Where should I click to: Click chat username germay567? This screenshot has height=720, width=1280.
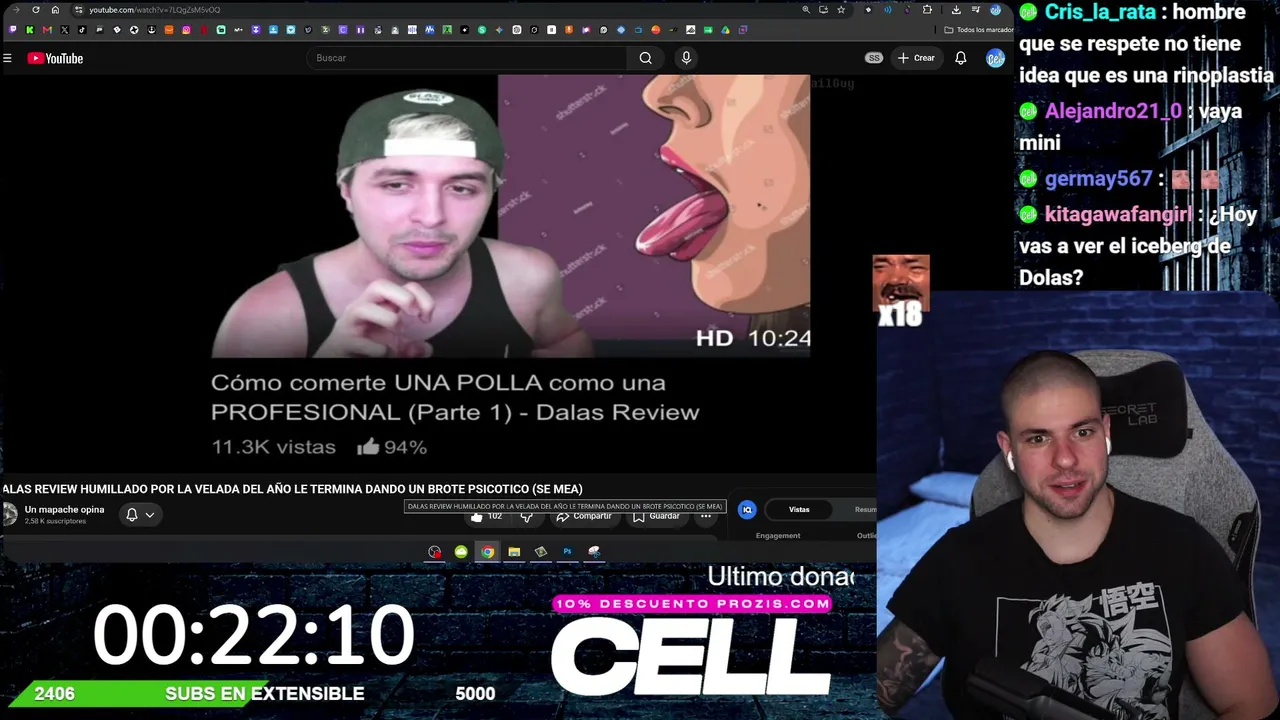tap(1098, 179)
